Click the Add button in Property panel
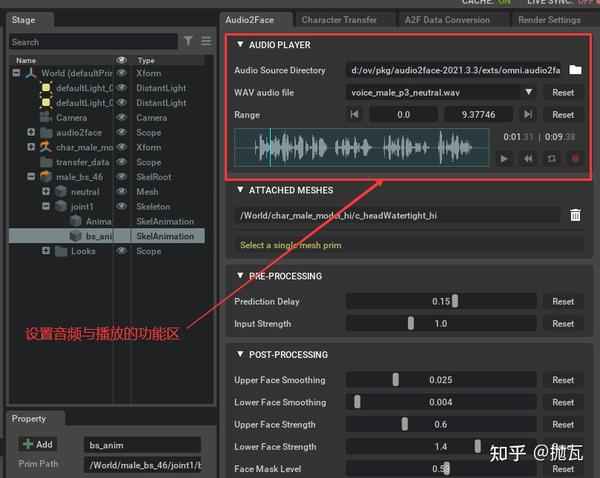 point(39,444)
